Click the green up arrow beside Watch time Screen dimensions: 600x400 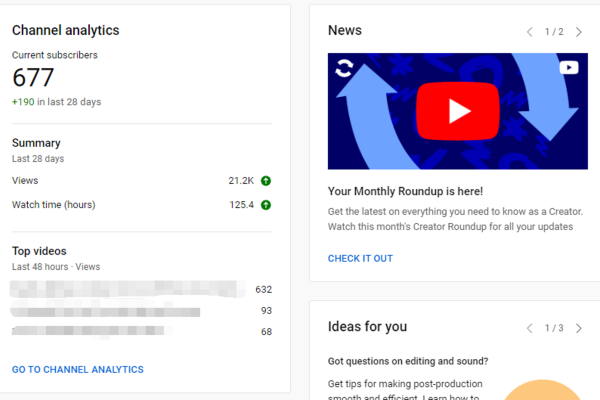tap(266, 205)
